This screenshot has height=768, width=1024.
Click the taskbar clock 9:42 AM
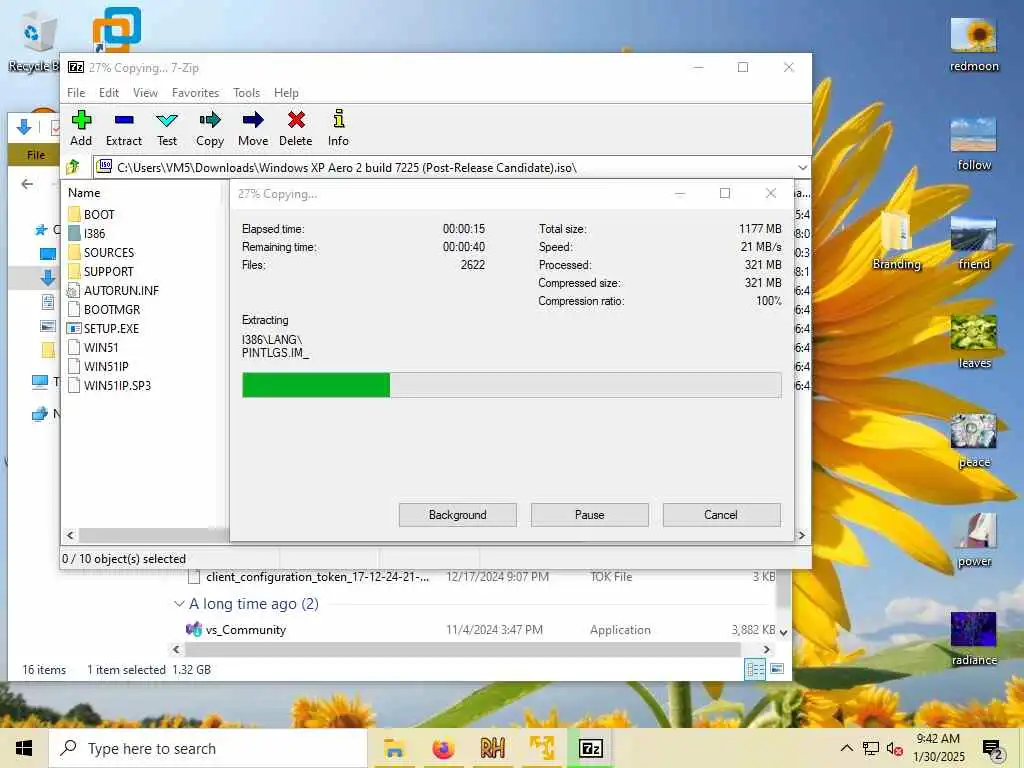[x=938, y=739]
